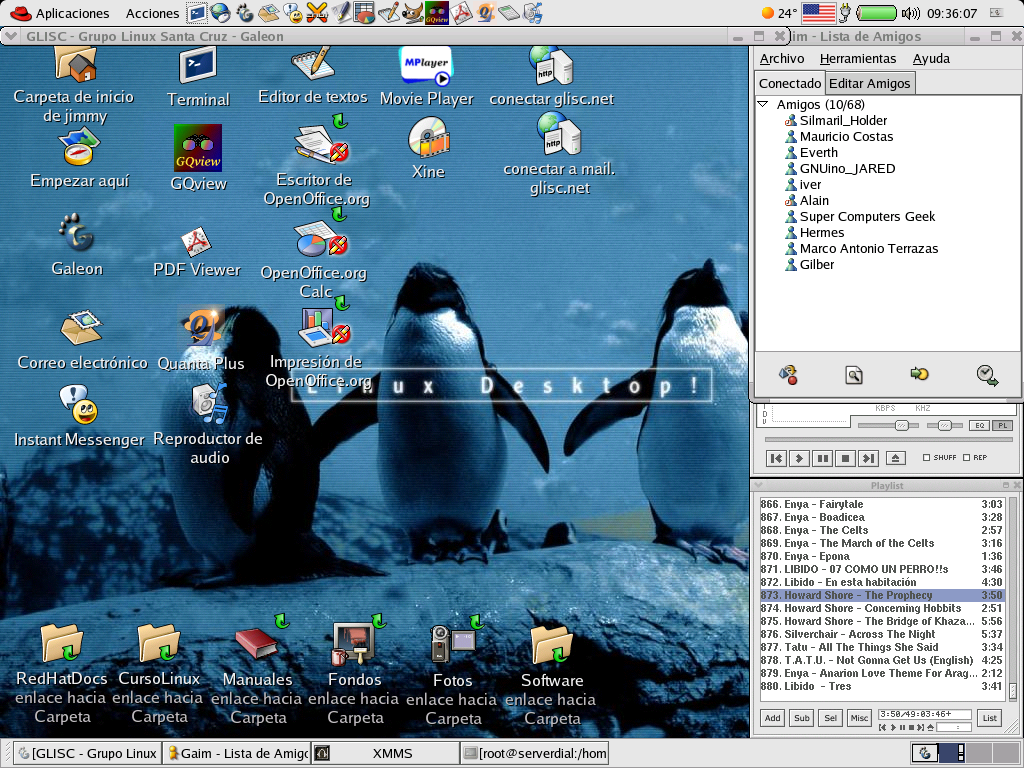Viewport: 1024px width, 768px height.
Task: Open Reproductor de audio icon
Action: click(x=209, y=404)
